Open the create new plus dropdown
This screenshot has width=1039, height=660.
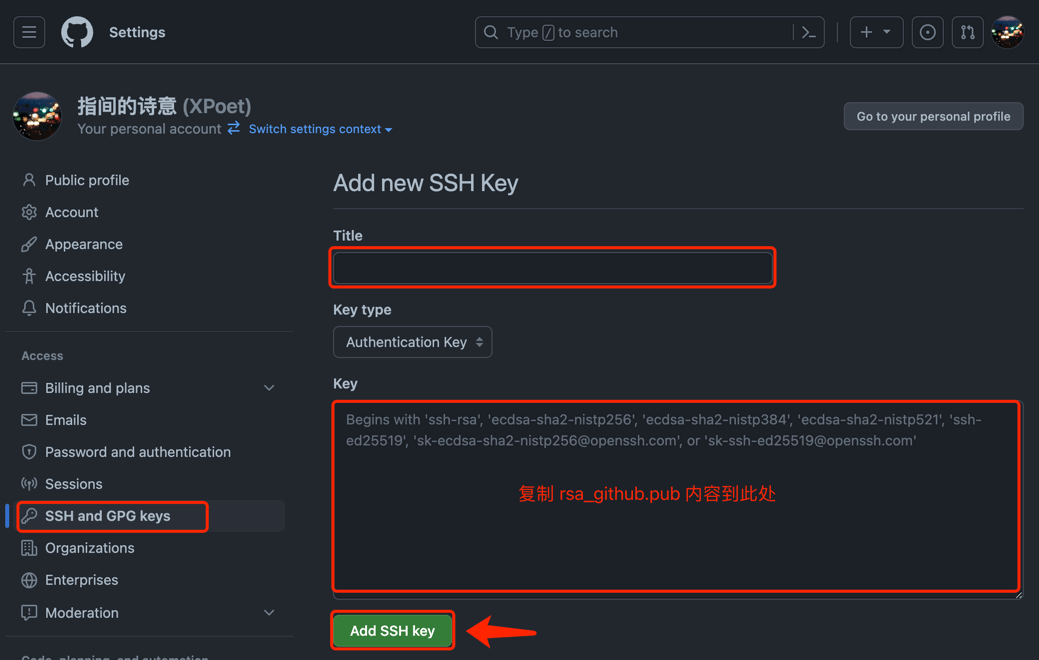(x=876, y=33)
